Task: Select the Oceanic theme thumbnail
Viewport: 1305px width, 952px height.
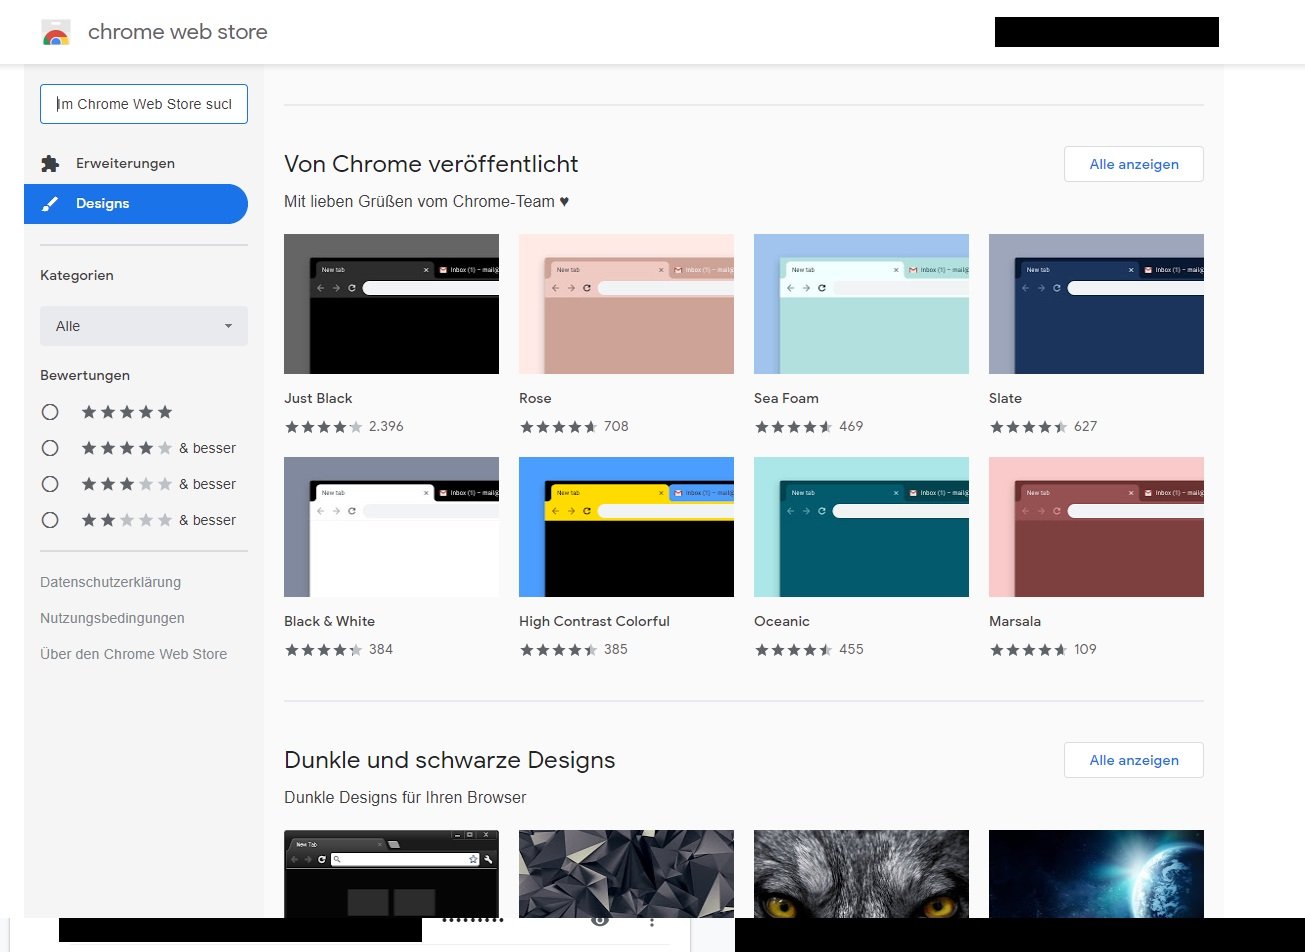Action: (x=861, y=527)
